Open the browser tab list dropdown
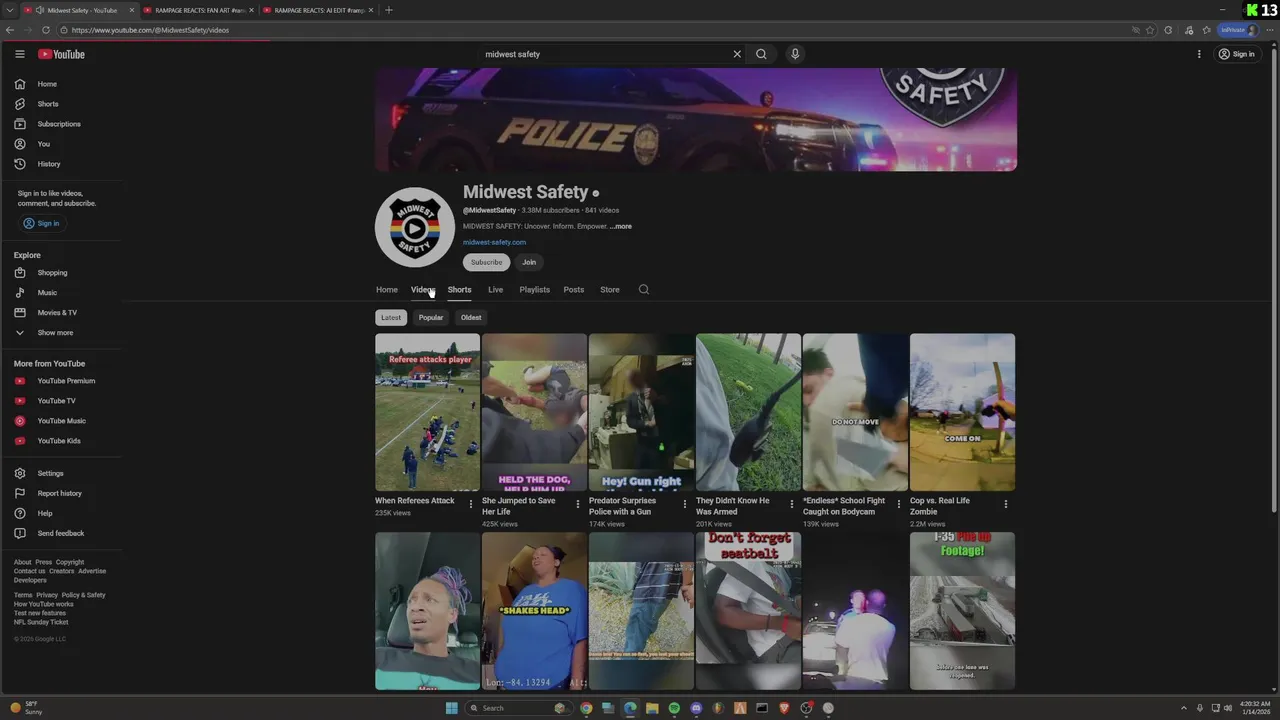 [10, 10]
